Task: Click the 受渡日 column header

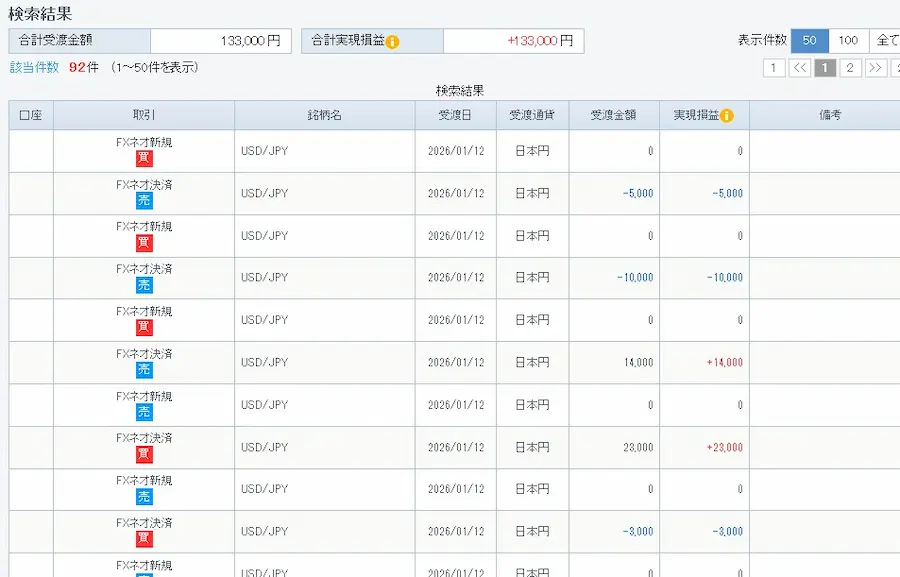Action: pos(457,115)
